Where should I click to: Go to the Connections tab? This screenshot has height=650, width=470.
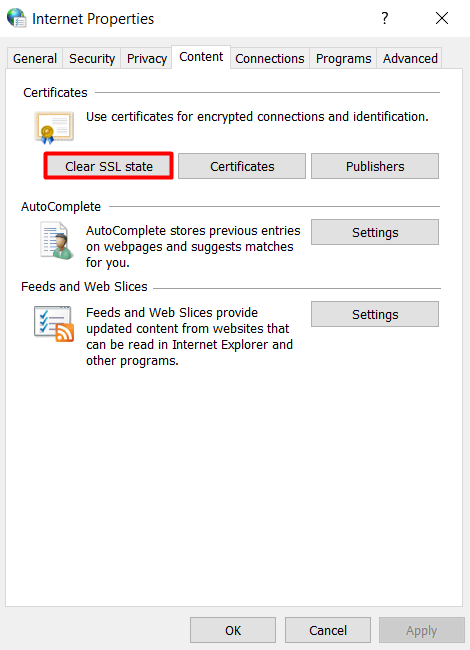(x=270, y=58)
